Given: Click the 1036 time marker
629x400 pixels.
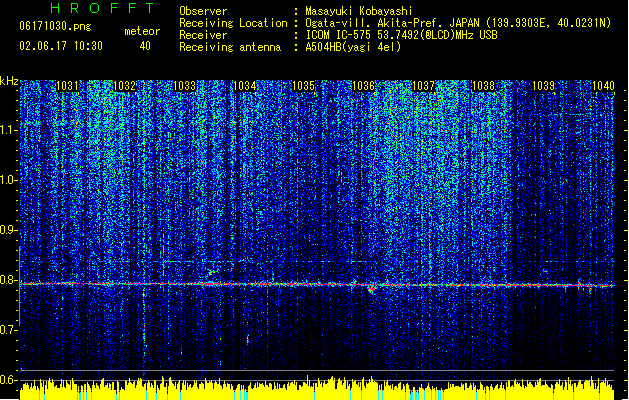Looking at the screenshot, I should 363,86.
